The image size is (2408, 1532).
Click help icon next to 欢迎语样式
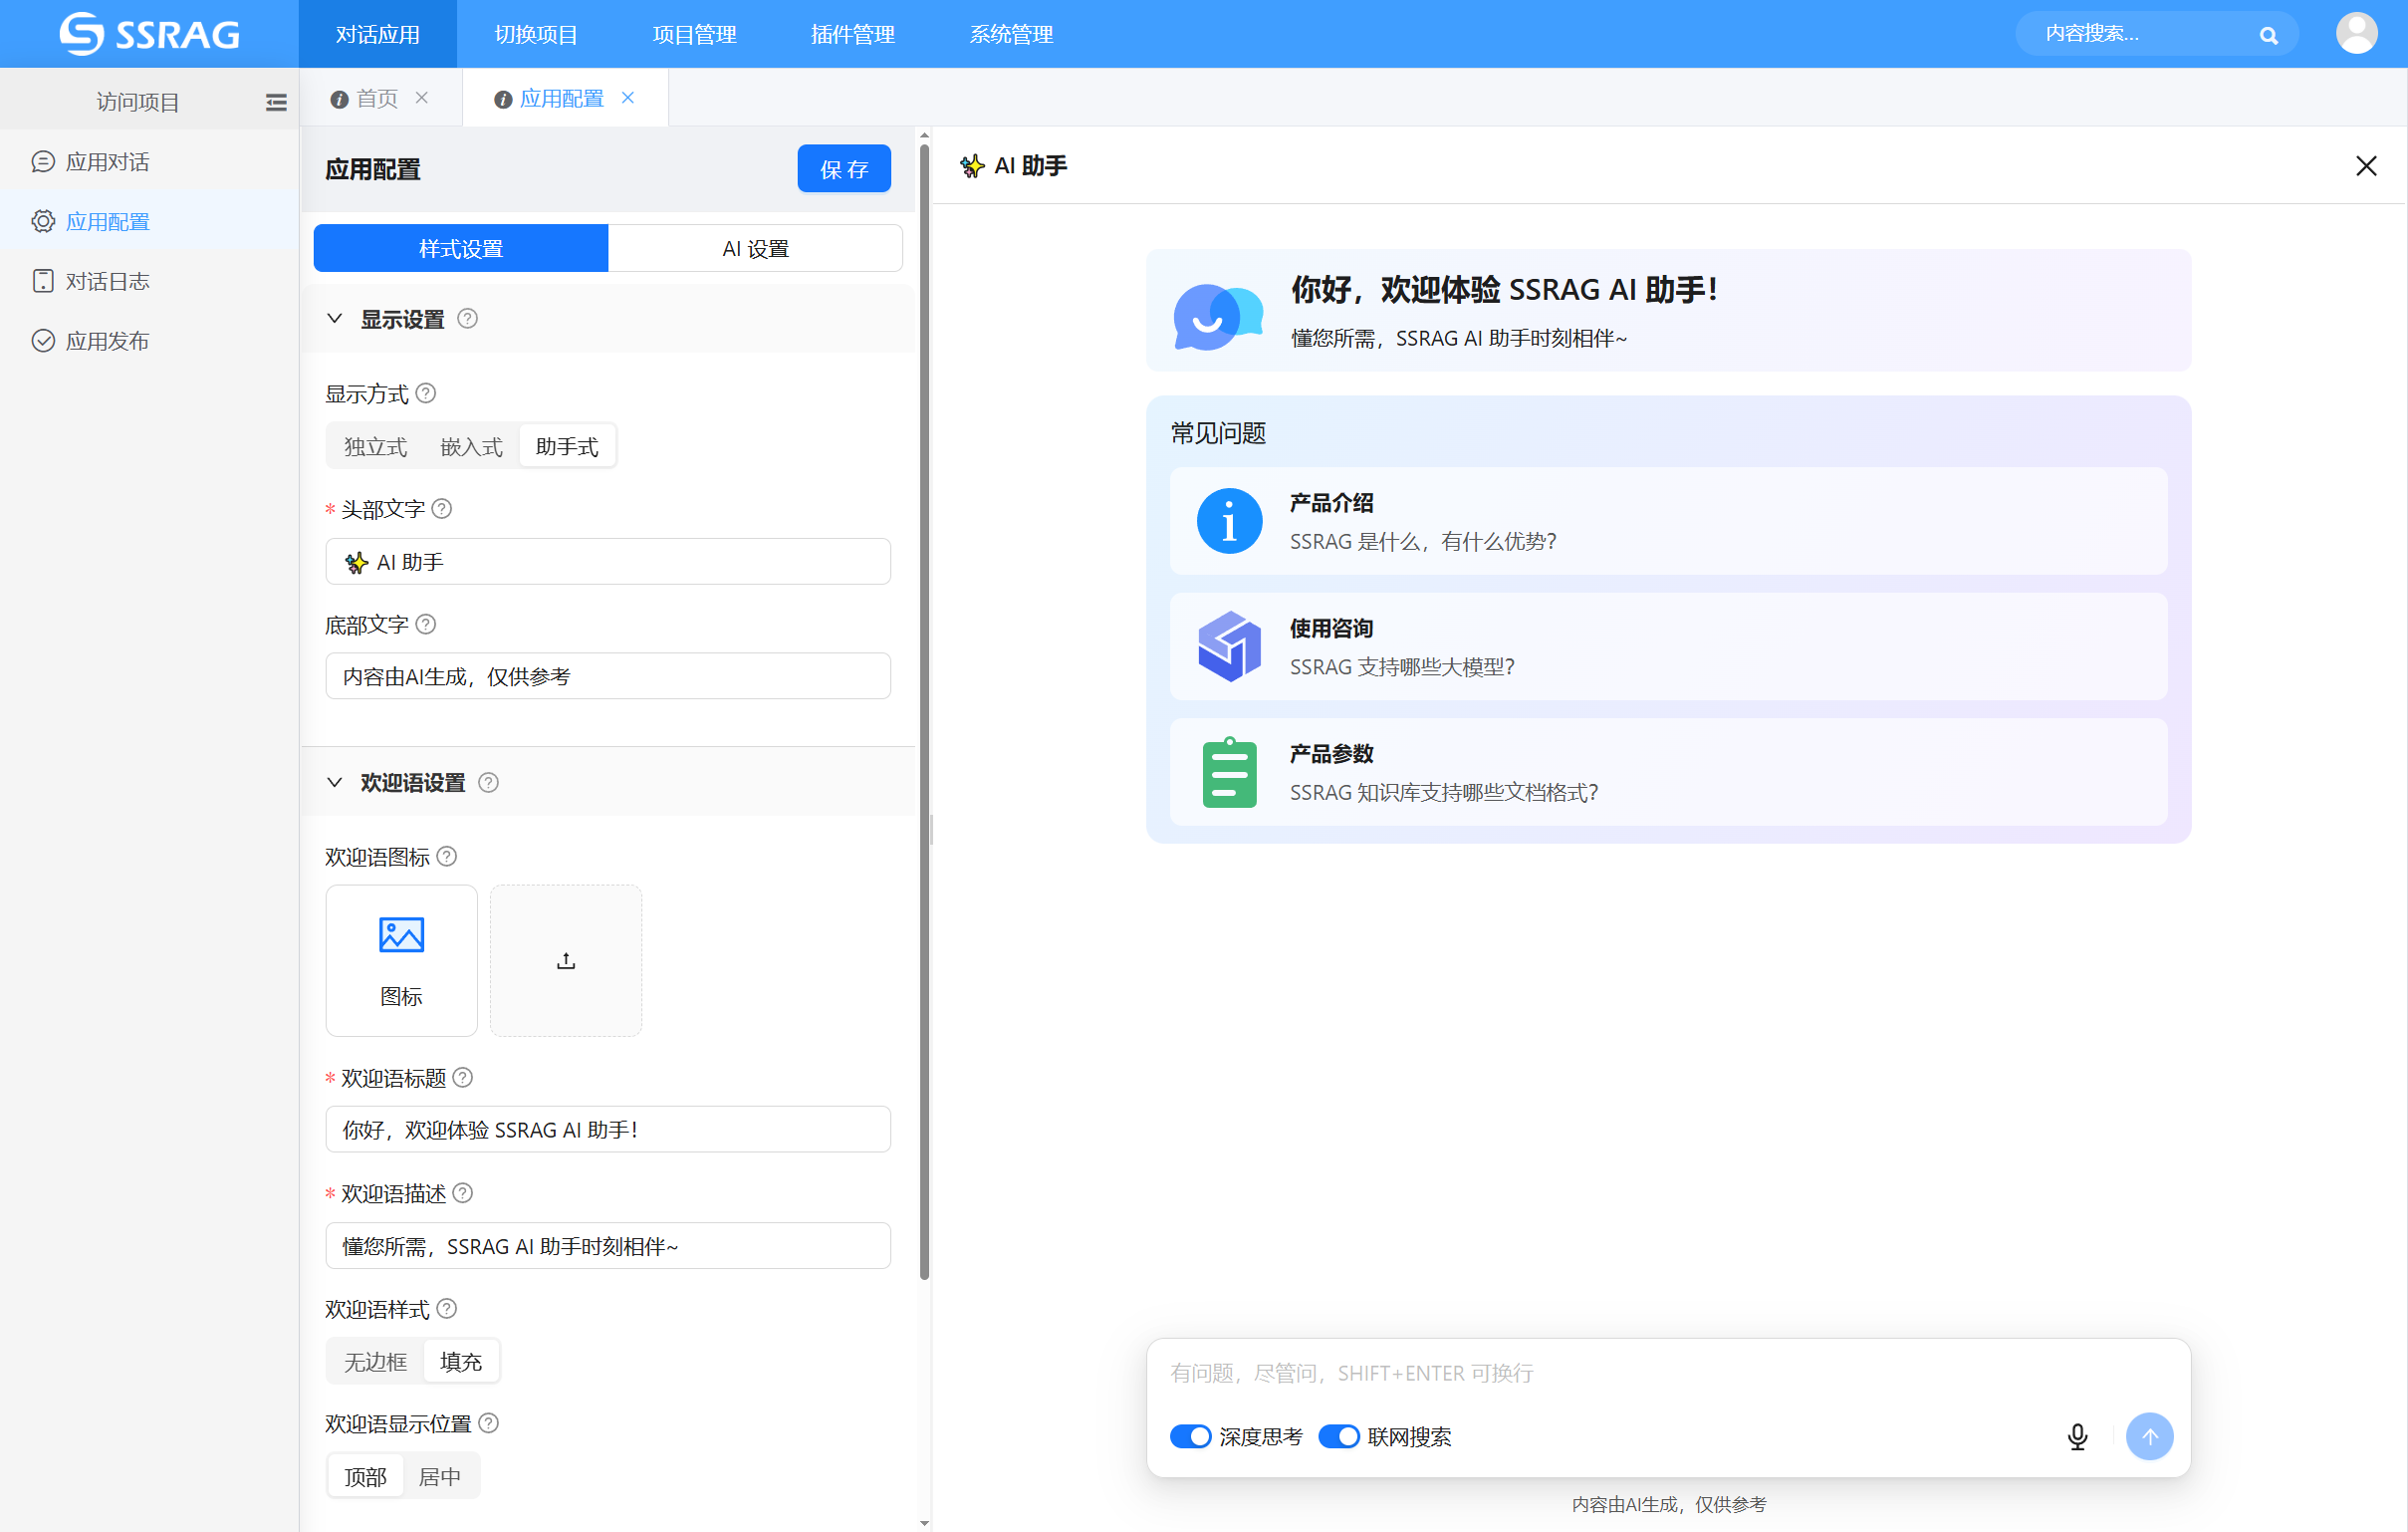click(x=447, y=1309)
